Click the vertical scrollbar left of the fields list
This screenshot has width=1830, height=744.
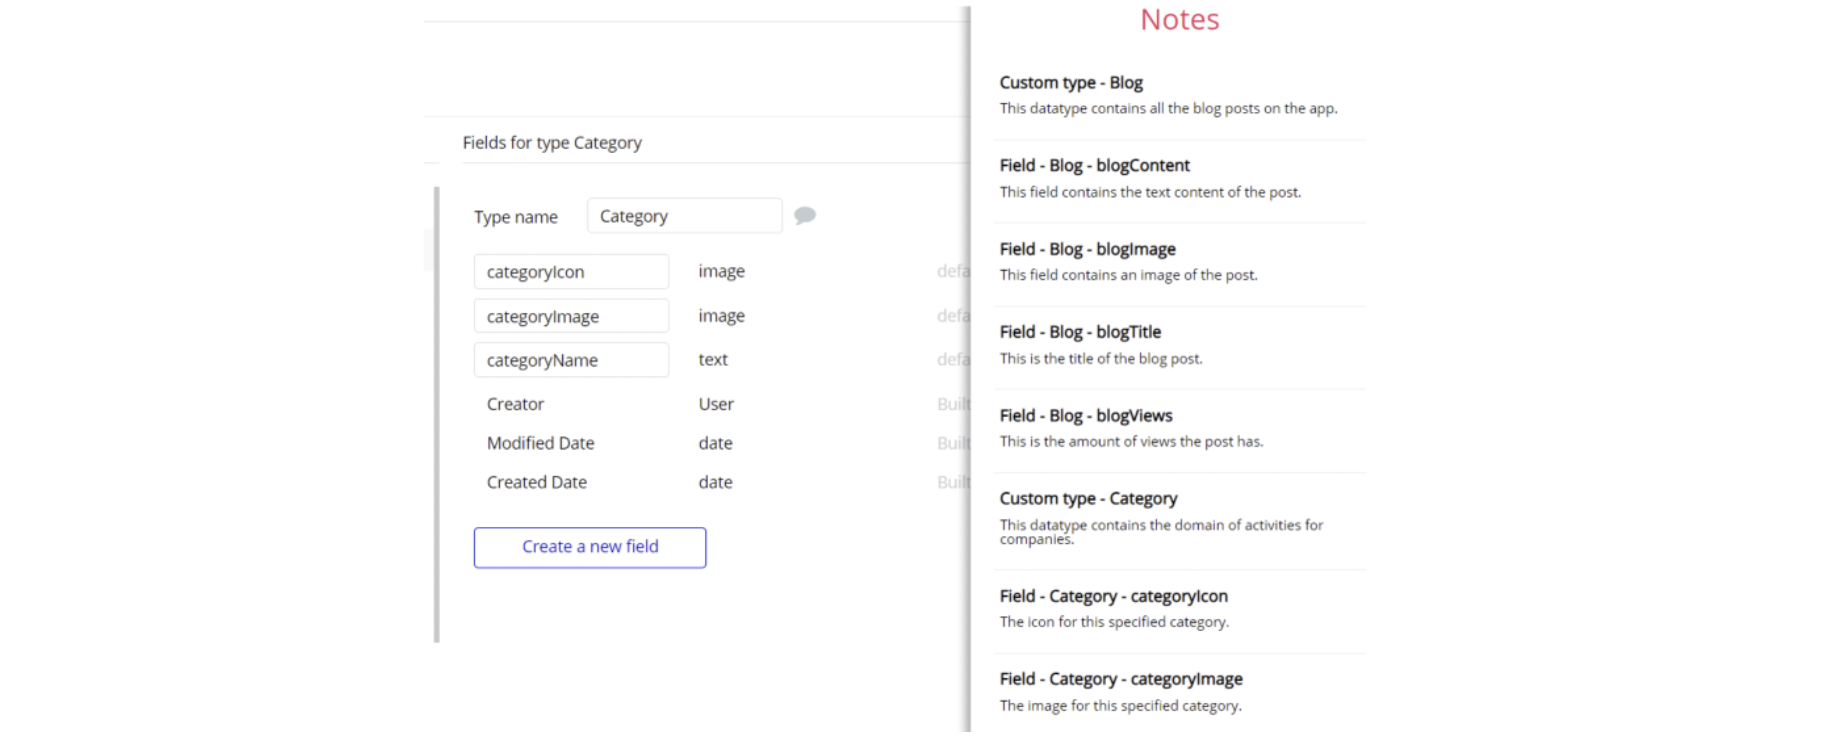tap(437, 414)
